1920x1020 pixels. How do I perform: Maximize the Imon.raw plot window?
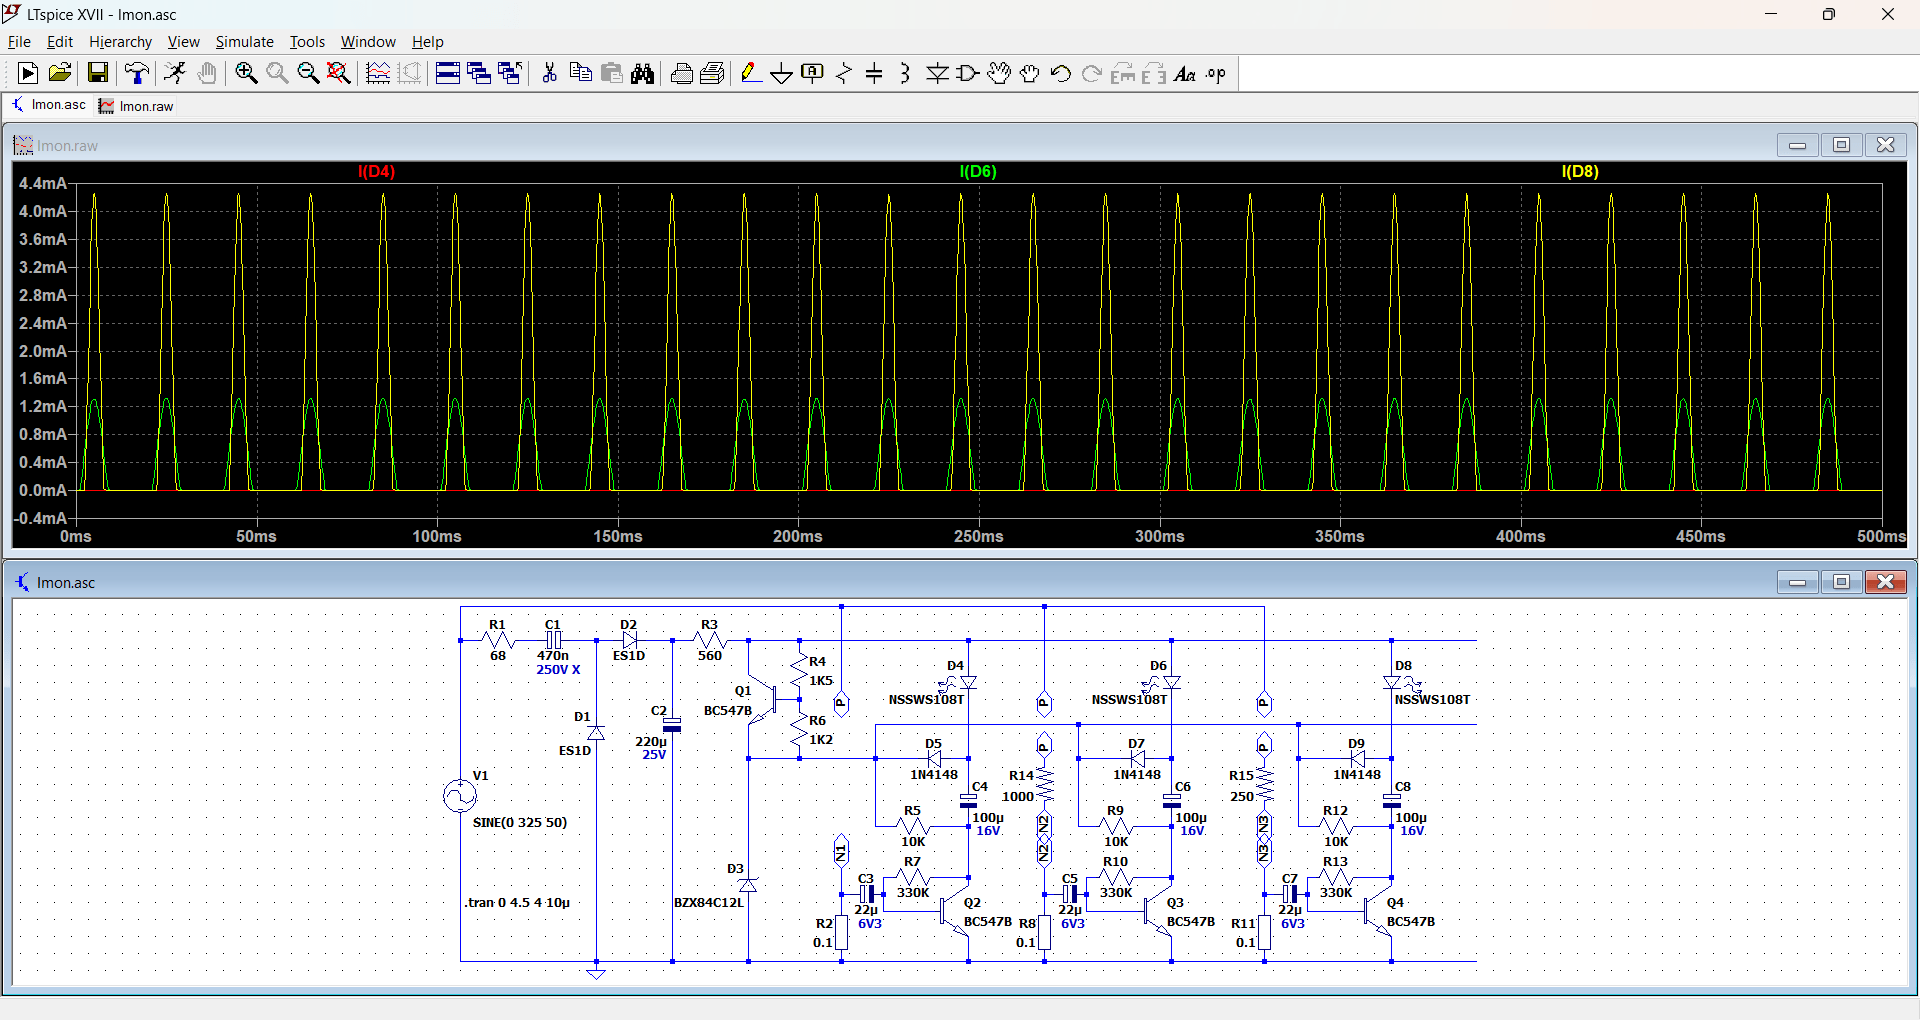tap(1841, 145)
